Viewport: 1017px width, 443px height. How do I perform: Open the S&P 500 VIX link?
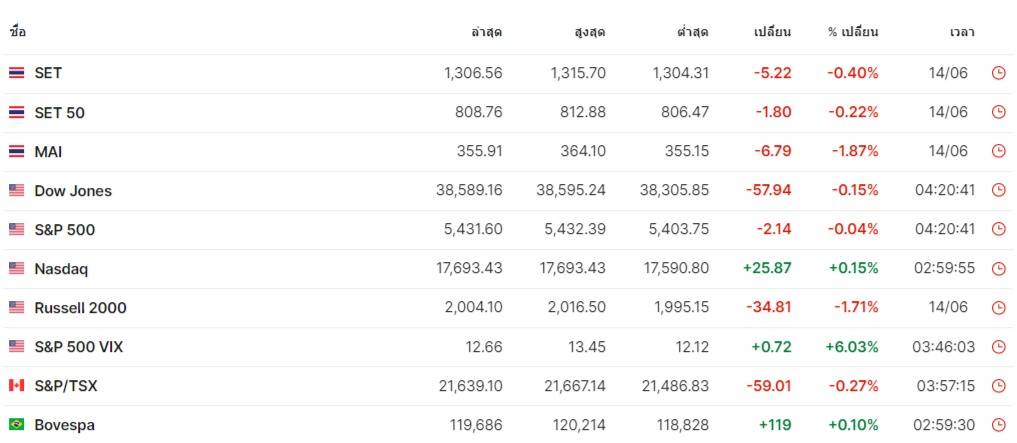coord(78,347)
